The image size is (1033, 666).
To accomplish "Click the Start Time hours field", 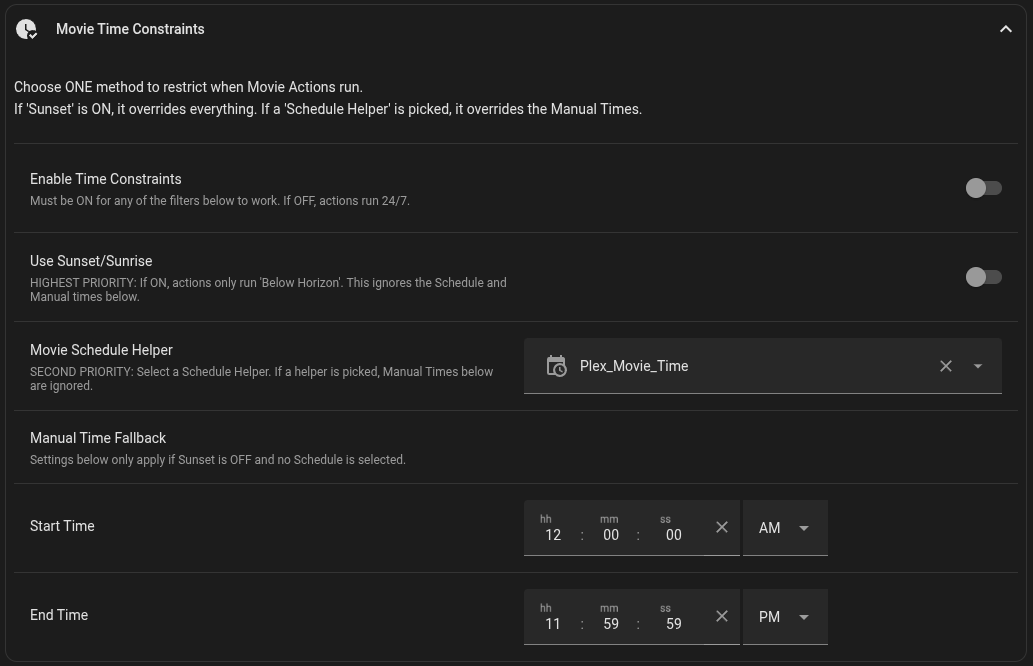I will click(553, 534).
